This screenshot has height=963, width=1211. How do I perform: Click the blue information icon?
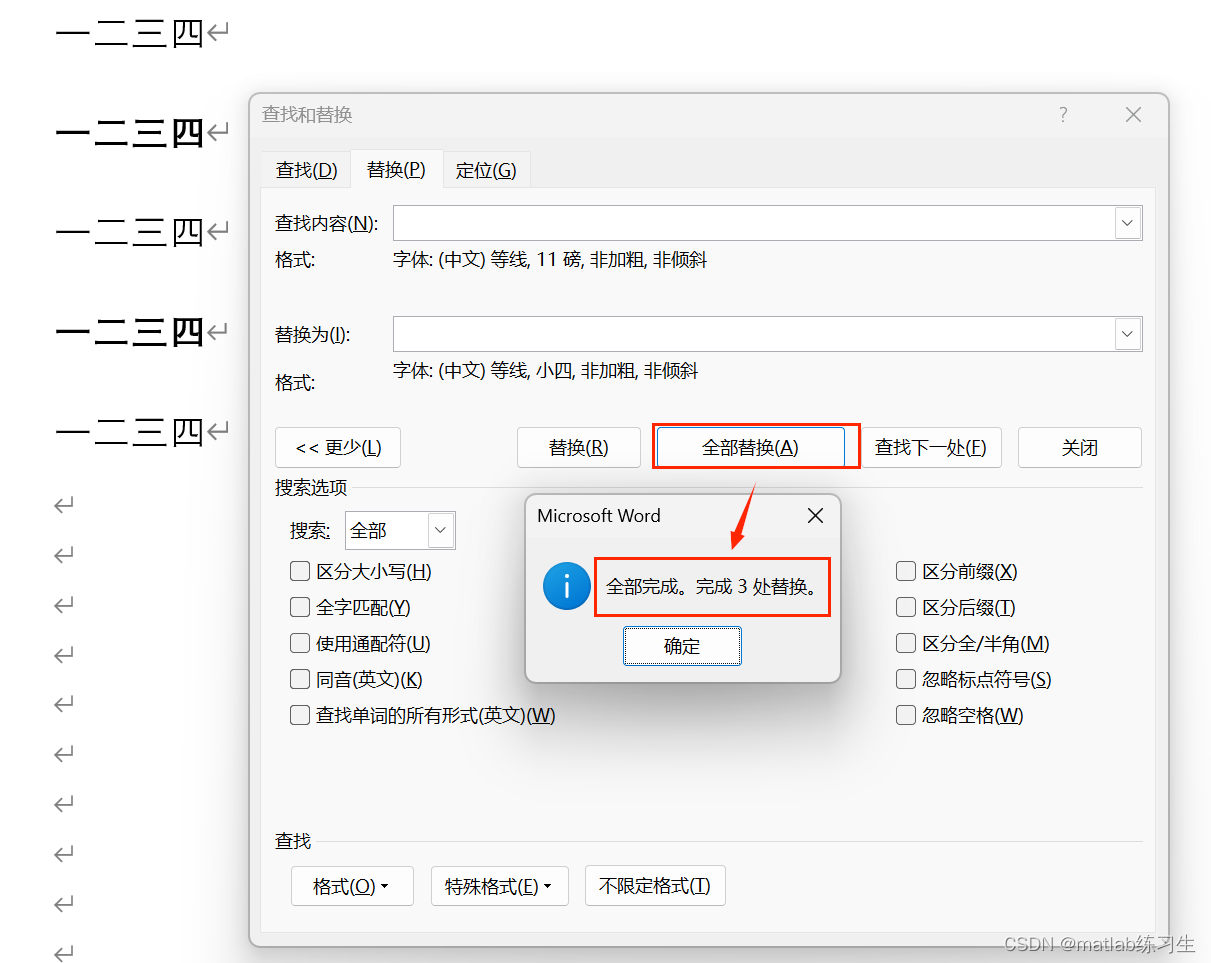pyautogui.click(x=566, y=586)
